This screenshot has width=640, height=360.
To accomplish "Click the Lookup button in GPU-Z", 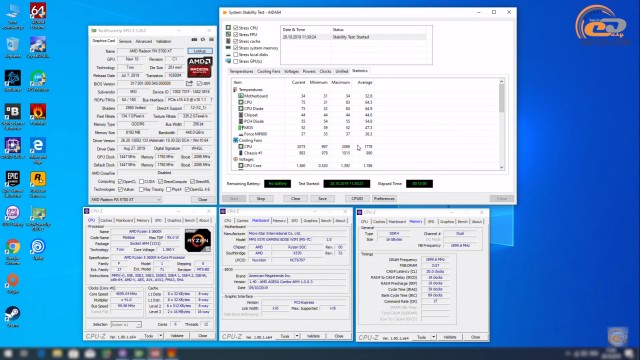I will tap(200, 51).
